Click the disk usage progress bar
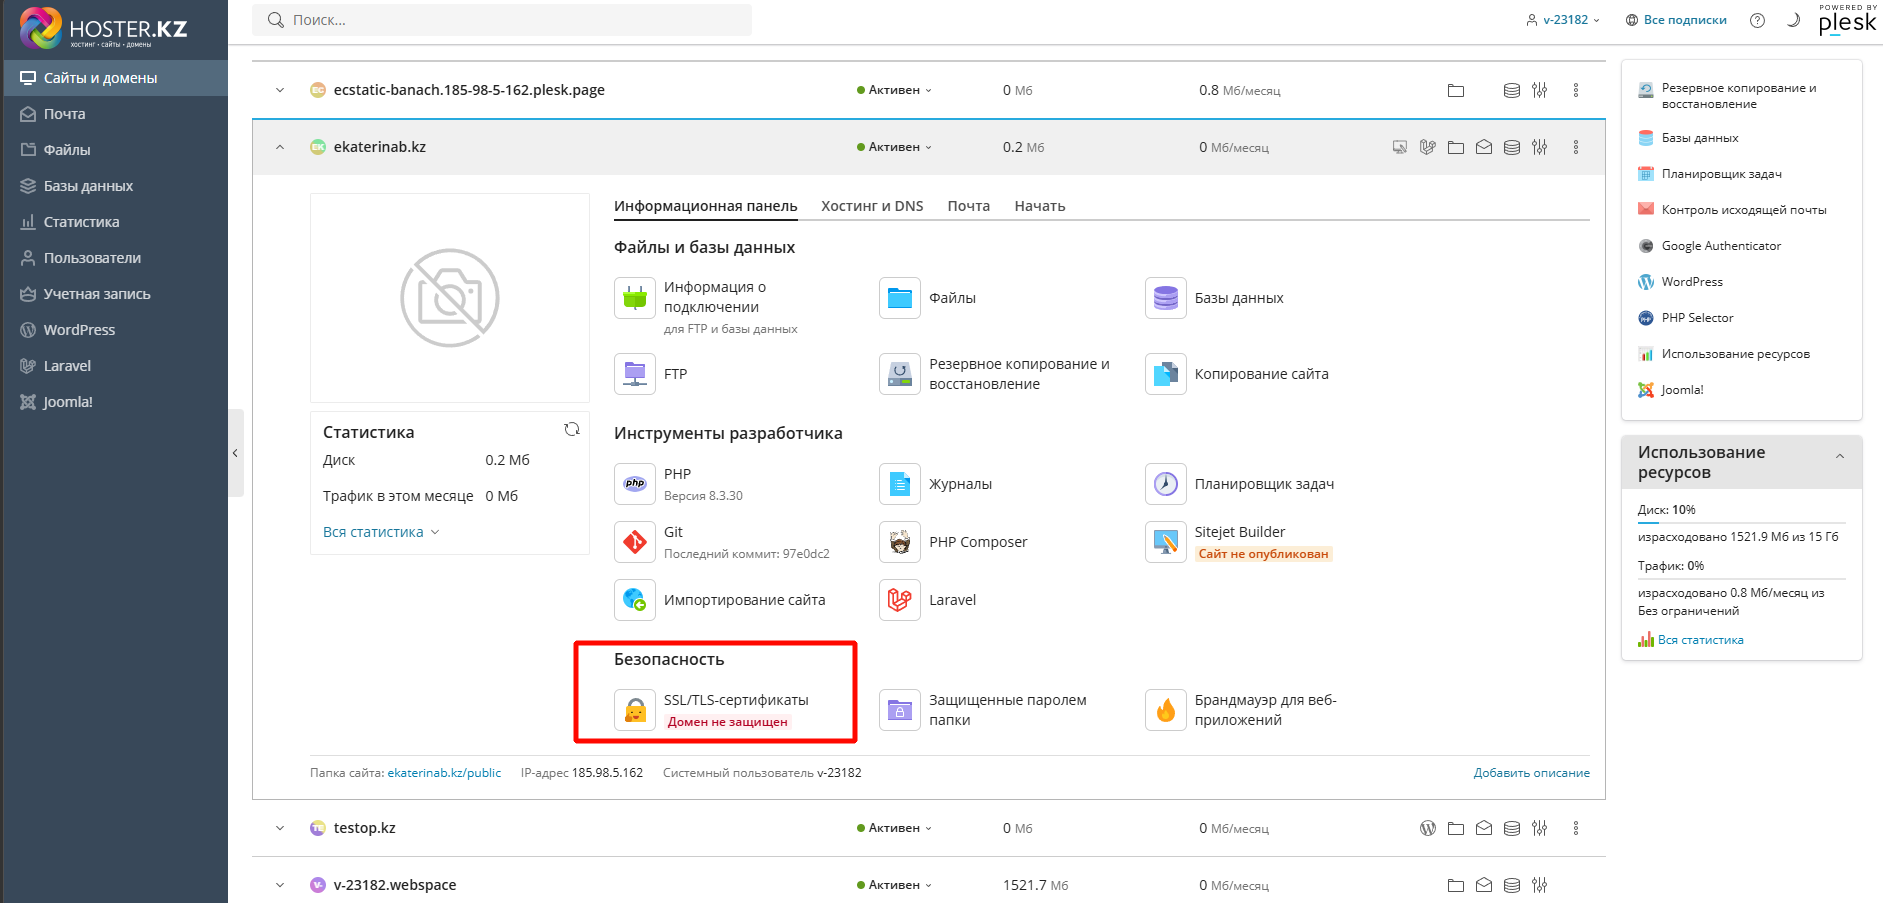Image resolution: width=1883 pixels, height=903 pixels. [x=1740, y=522]
